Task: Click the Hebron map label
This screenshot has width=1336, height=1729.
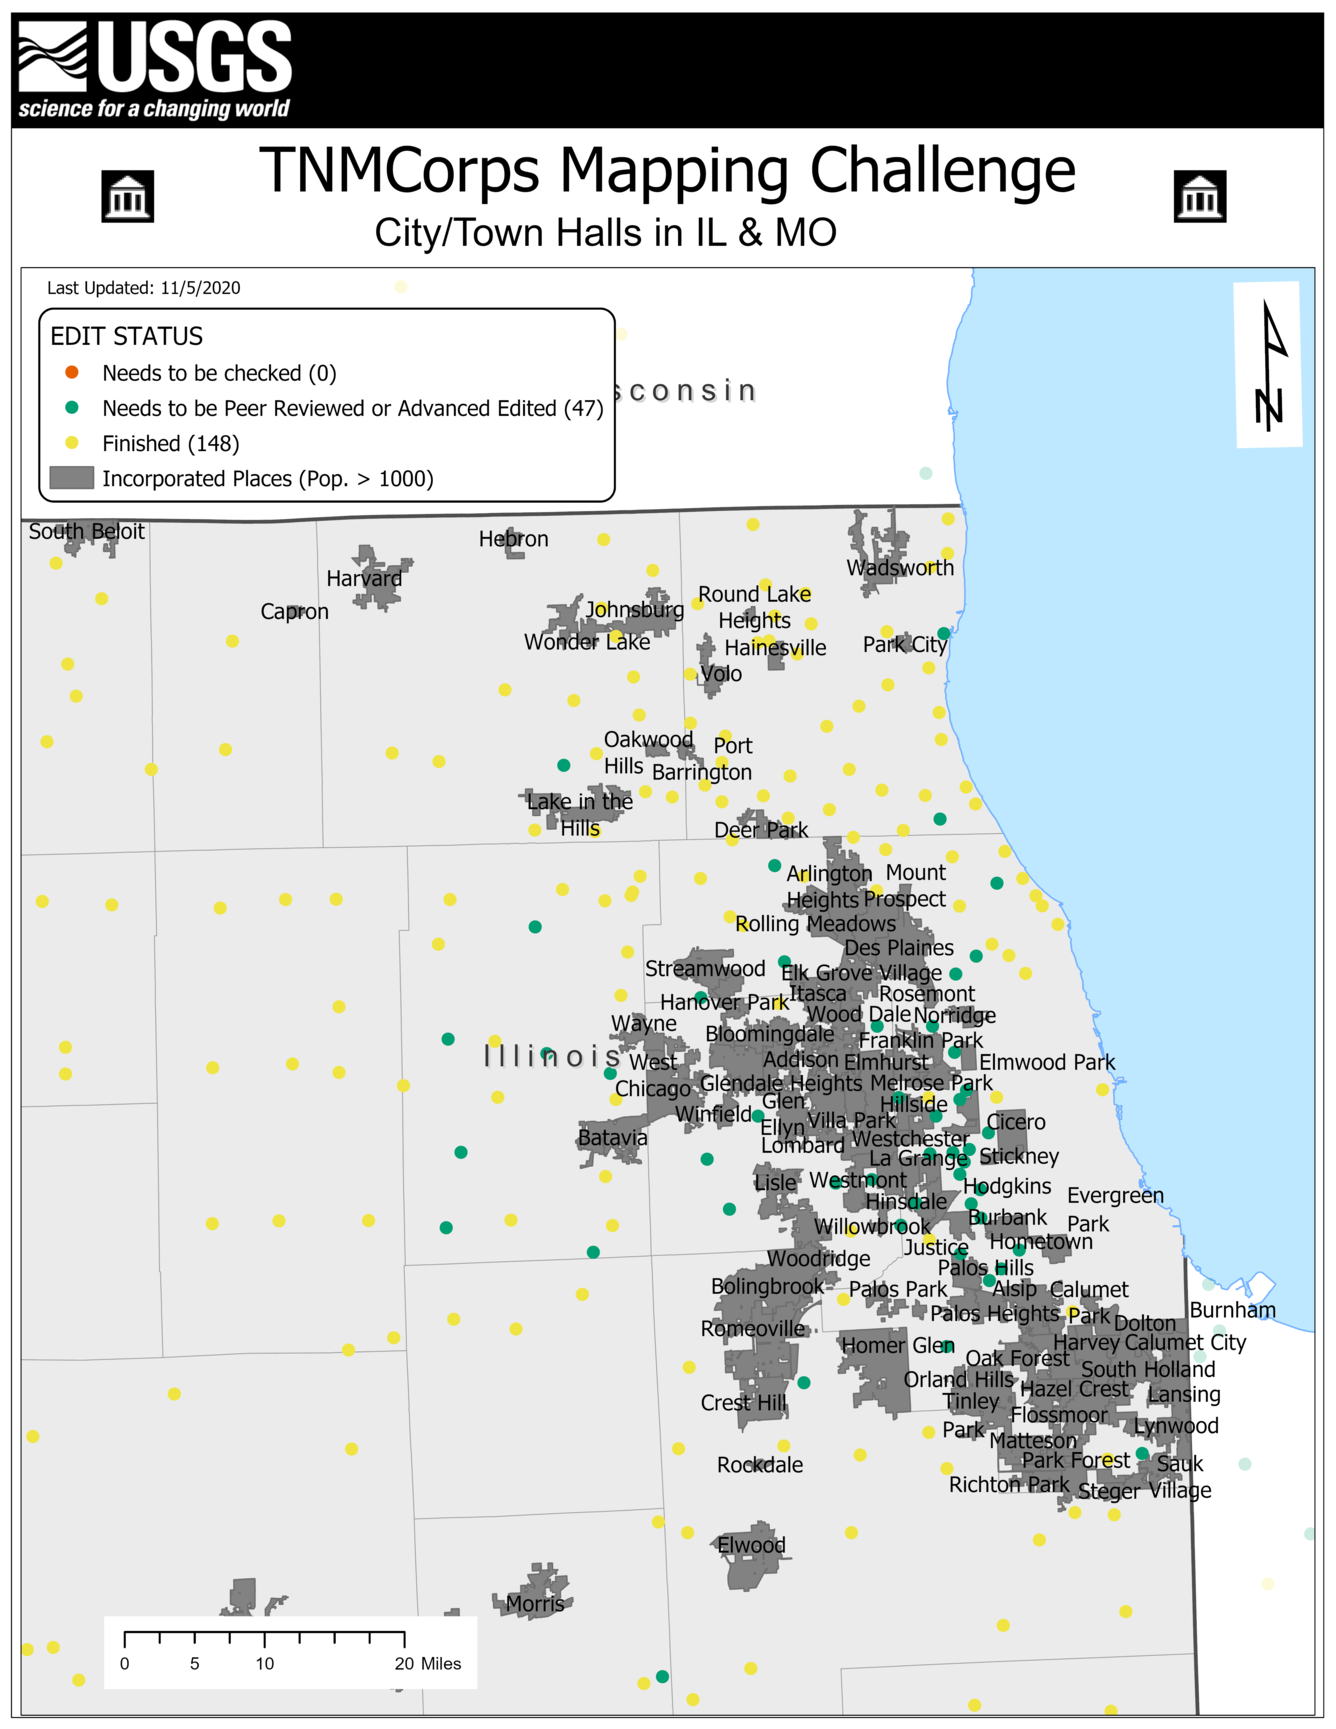Action: (514, 539)
